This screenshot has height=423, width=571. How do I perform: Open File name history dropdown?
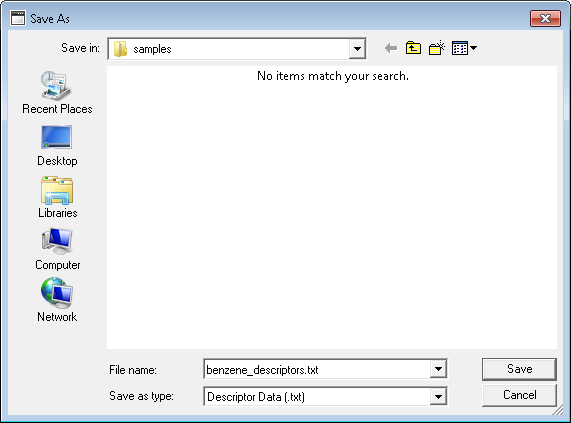(438, 369)
